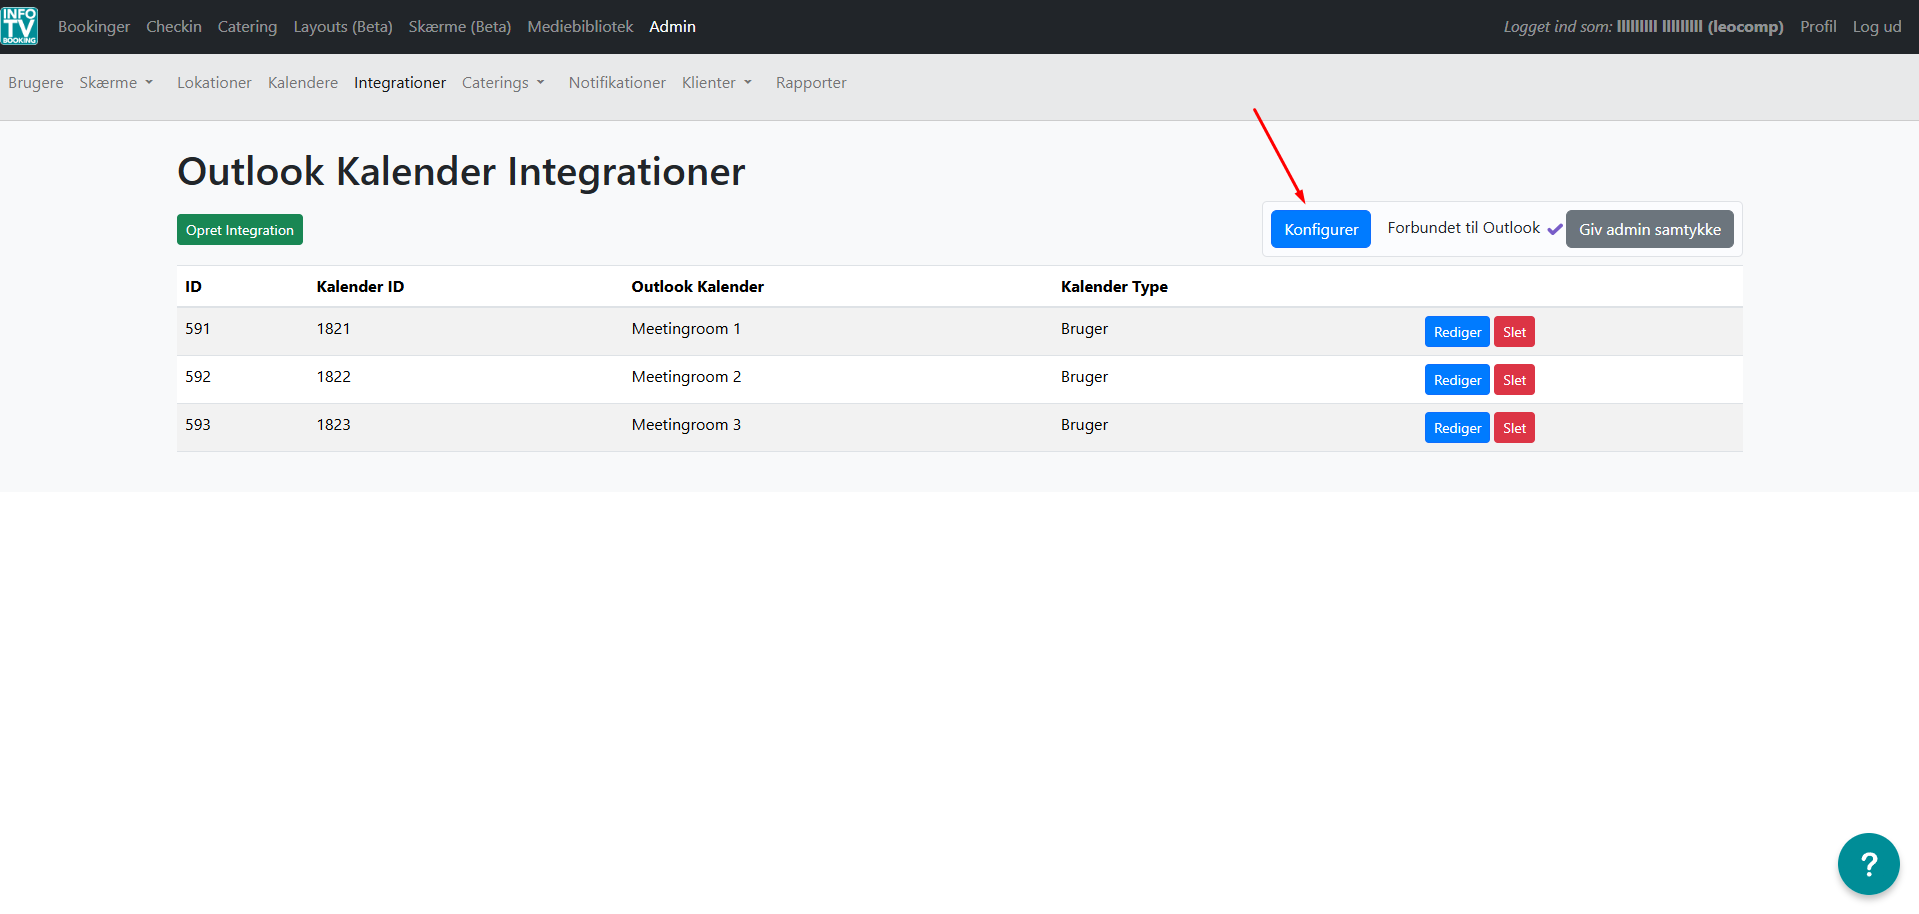1919x914 pixels.
Task: Click Bruger type in Meetingroom 3 row
Action: coord(1084,425)
